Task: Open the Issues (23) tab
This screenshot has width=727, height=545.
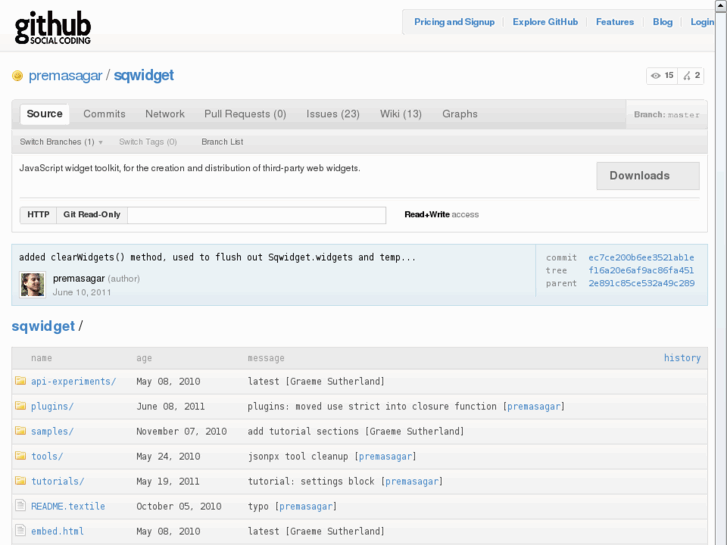Action: [x=333, y=114]
